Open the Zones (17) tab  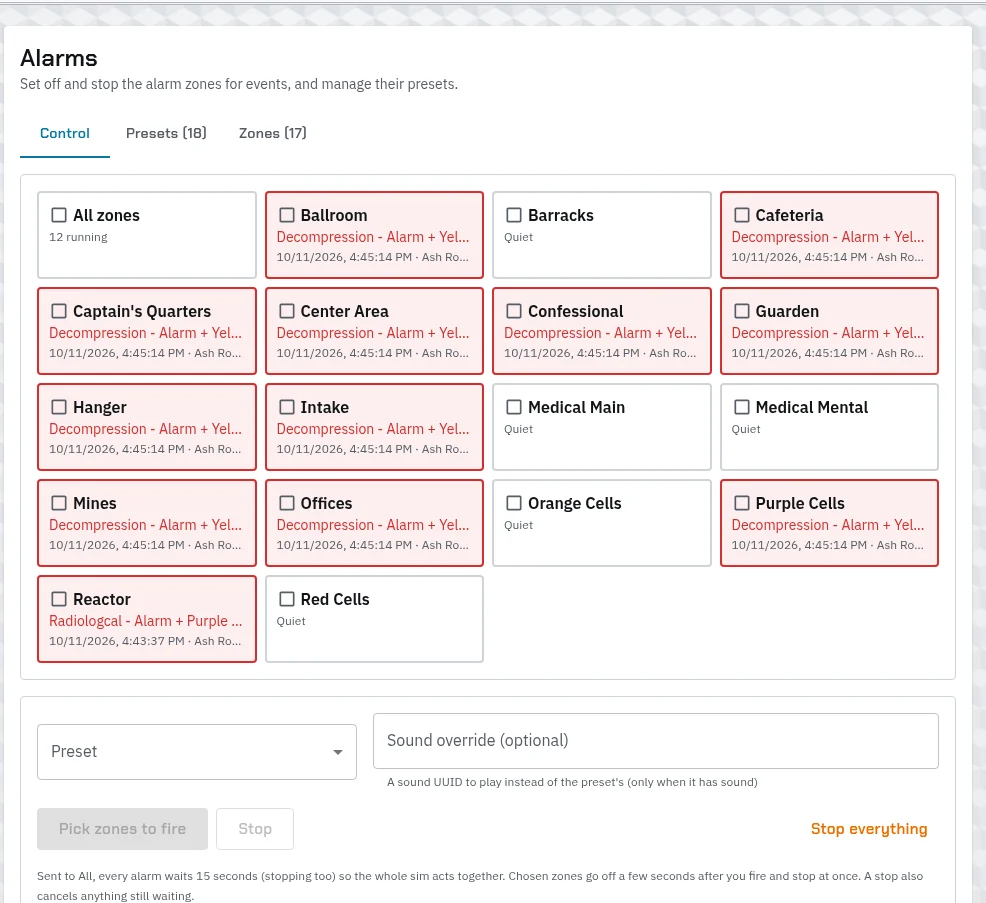(x=273, y=133)
